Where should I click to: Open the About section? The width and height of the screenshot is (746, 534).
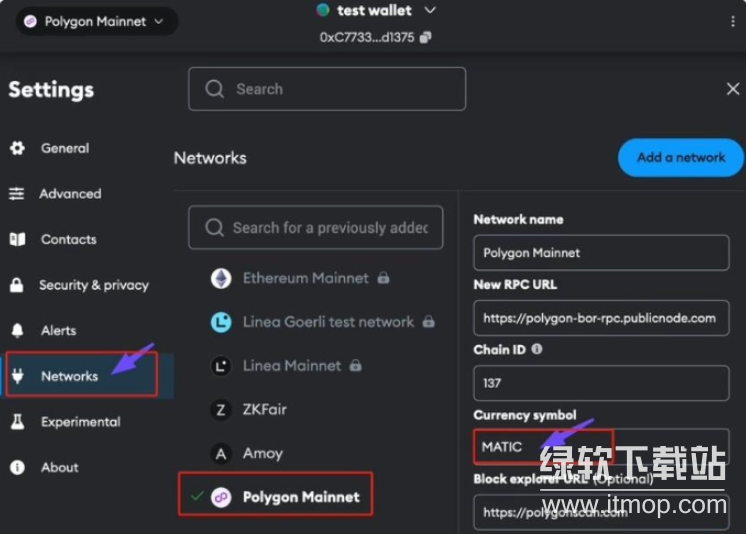[x=59, y=467]
